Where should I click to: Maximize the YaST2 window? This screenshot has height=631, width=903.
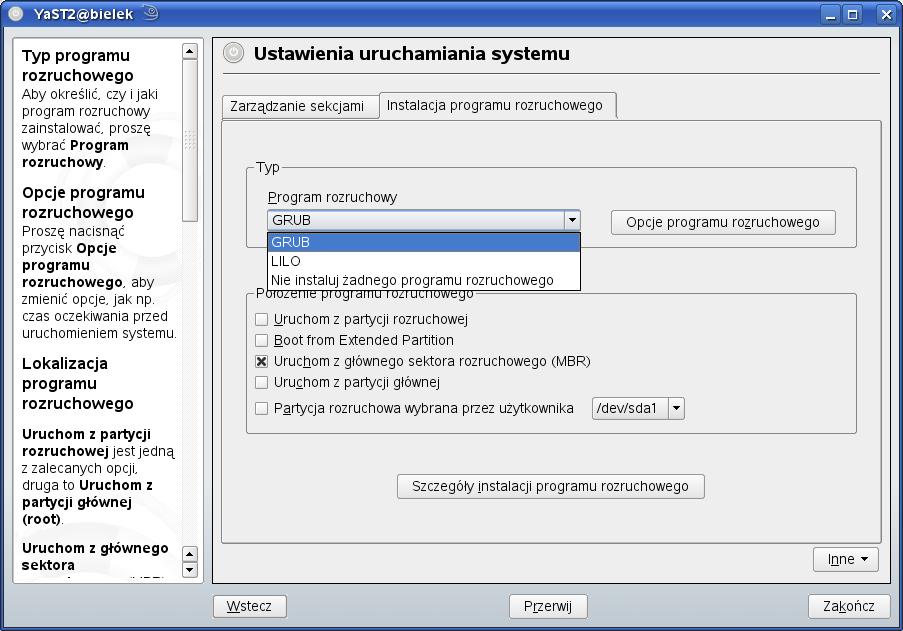tap(853, 14)
